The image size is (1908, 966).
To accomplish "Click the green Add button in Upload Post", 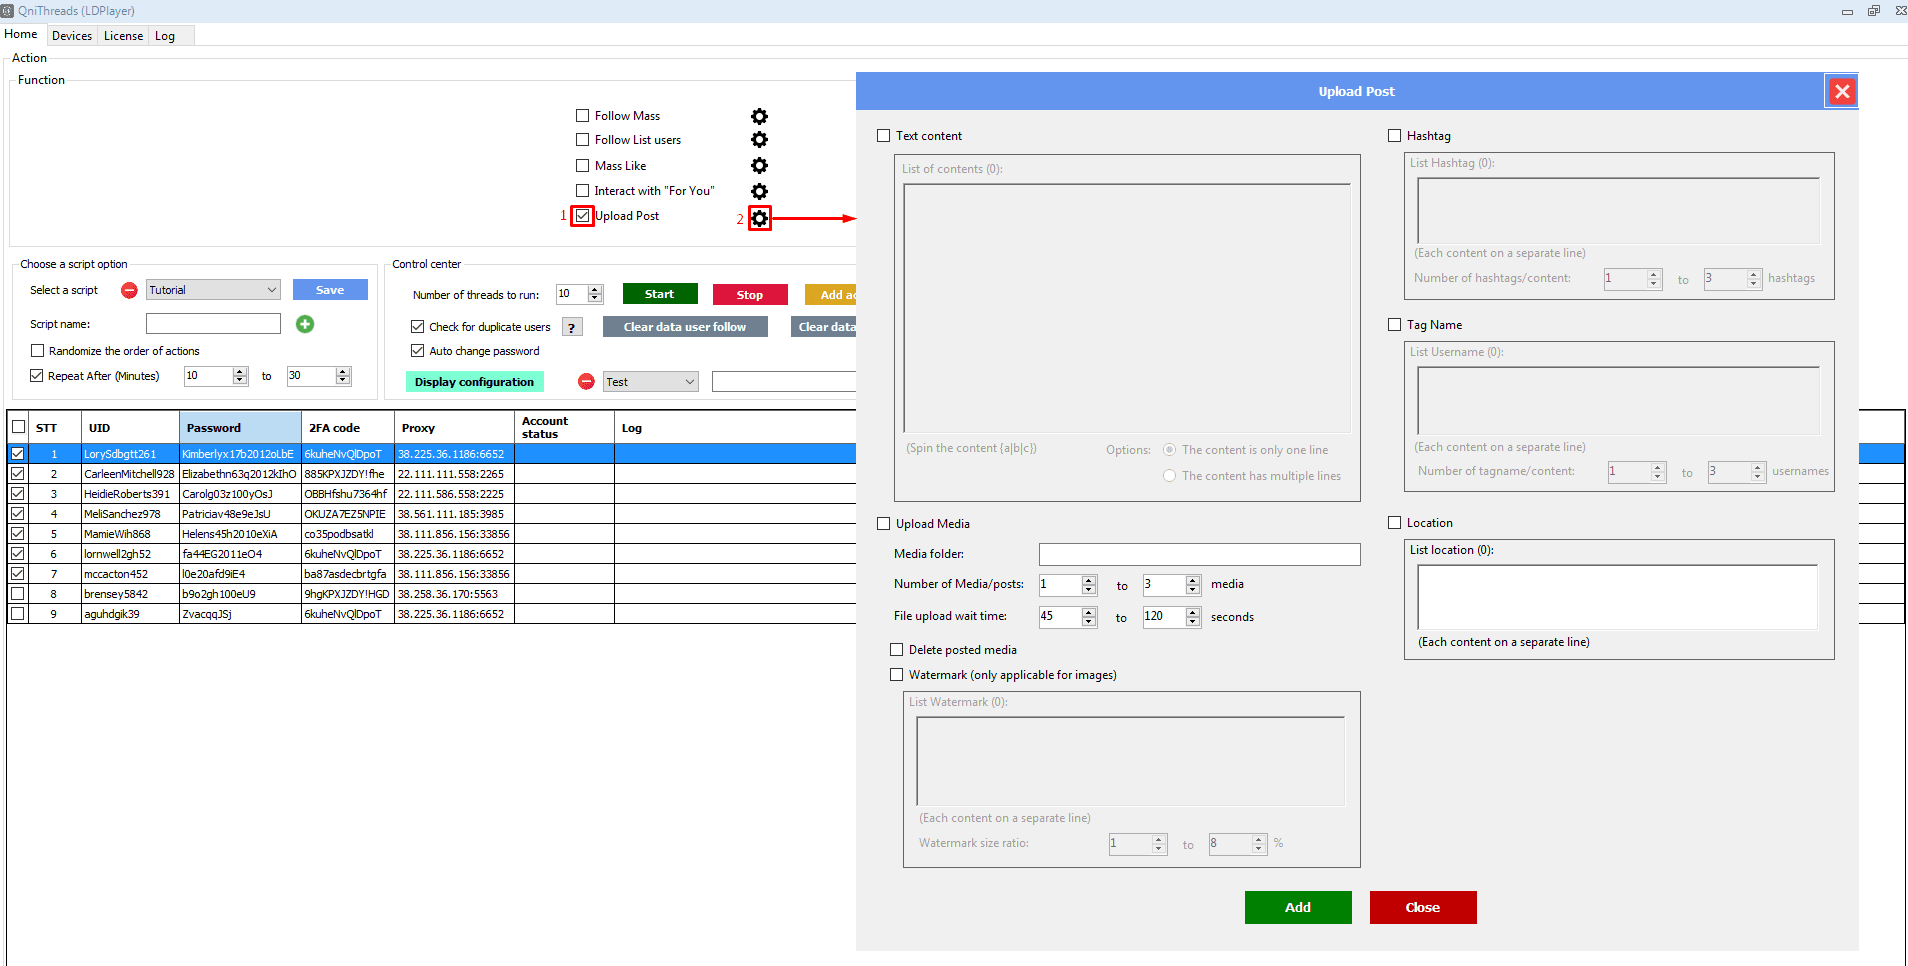I will (x=1297, y=907).
